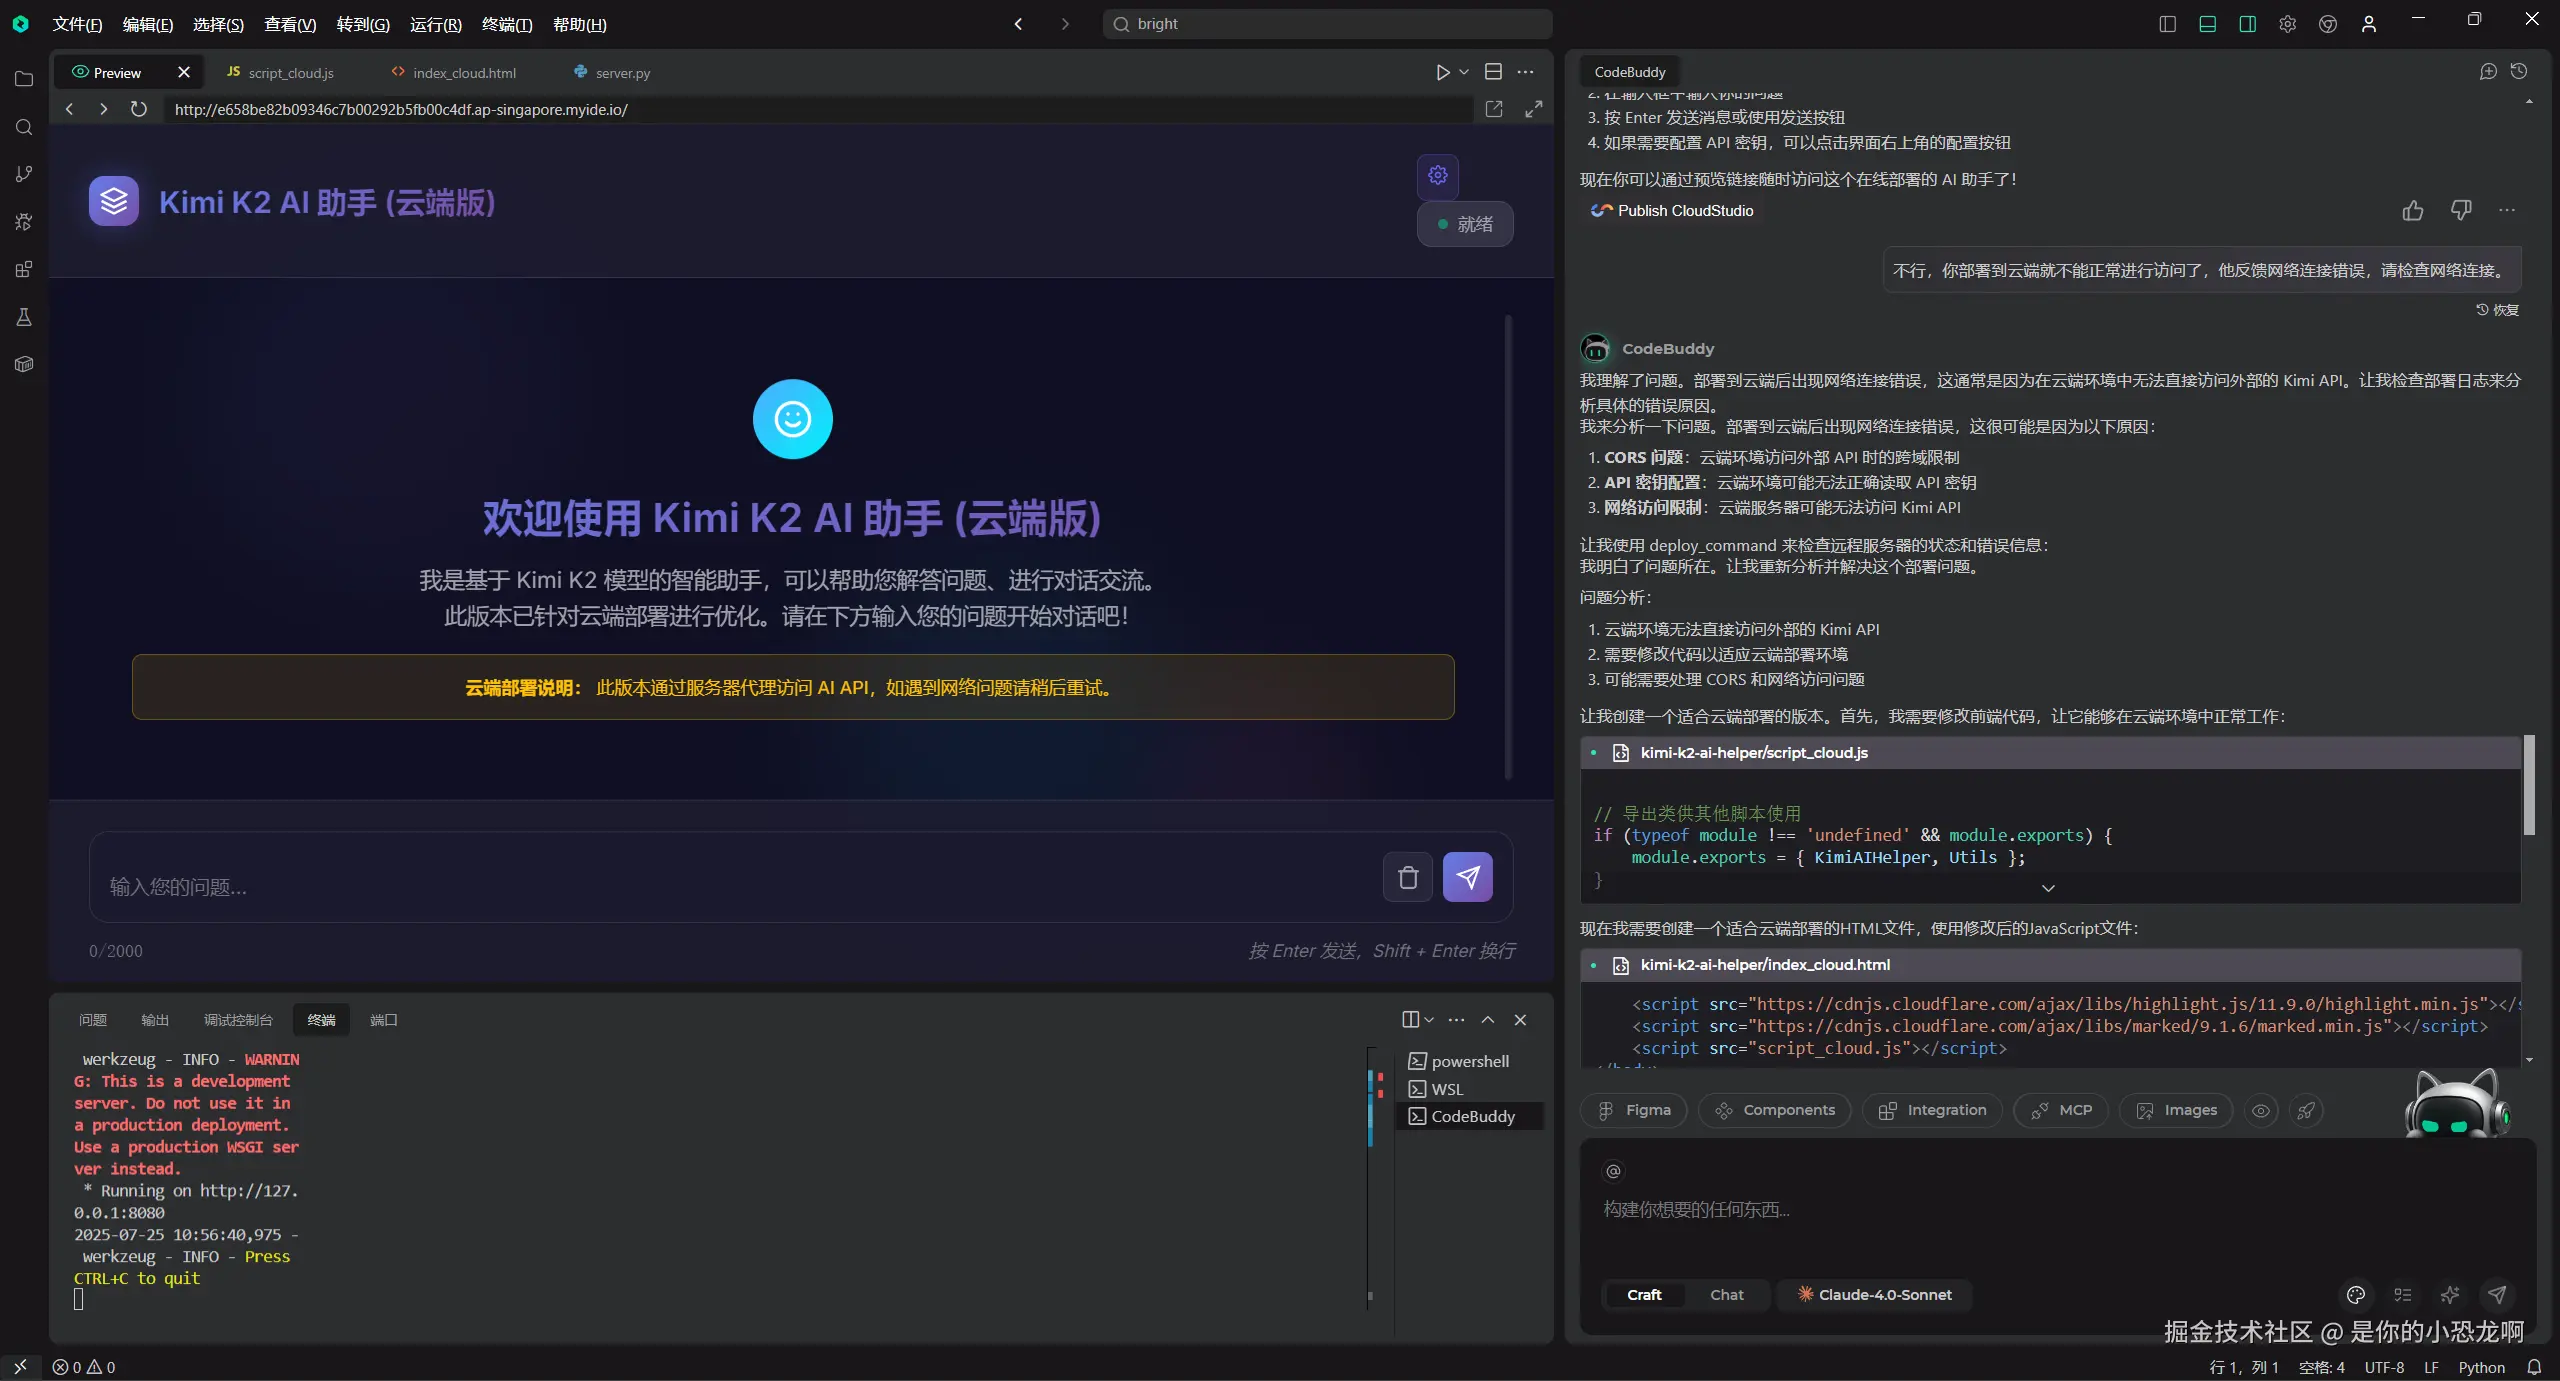The image size is (2560, 1381).
Task: Open preview in external browser icon
Action: [1494, 109]
